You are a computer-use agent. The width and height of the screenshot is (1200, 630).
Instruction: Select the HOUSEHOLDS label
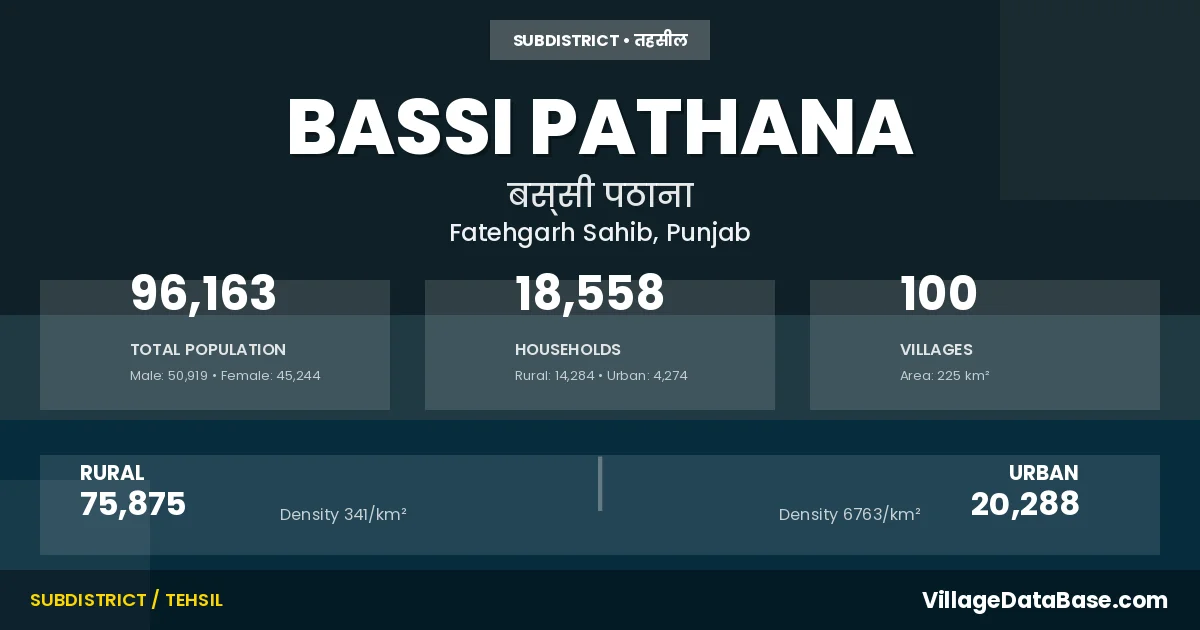[x=568, y=350]
